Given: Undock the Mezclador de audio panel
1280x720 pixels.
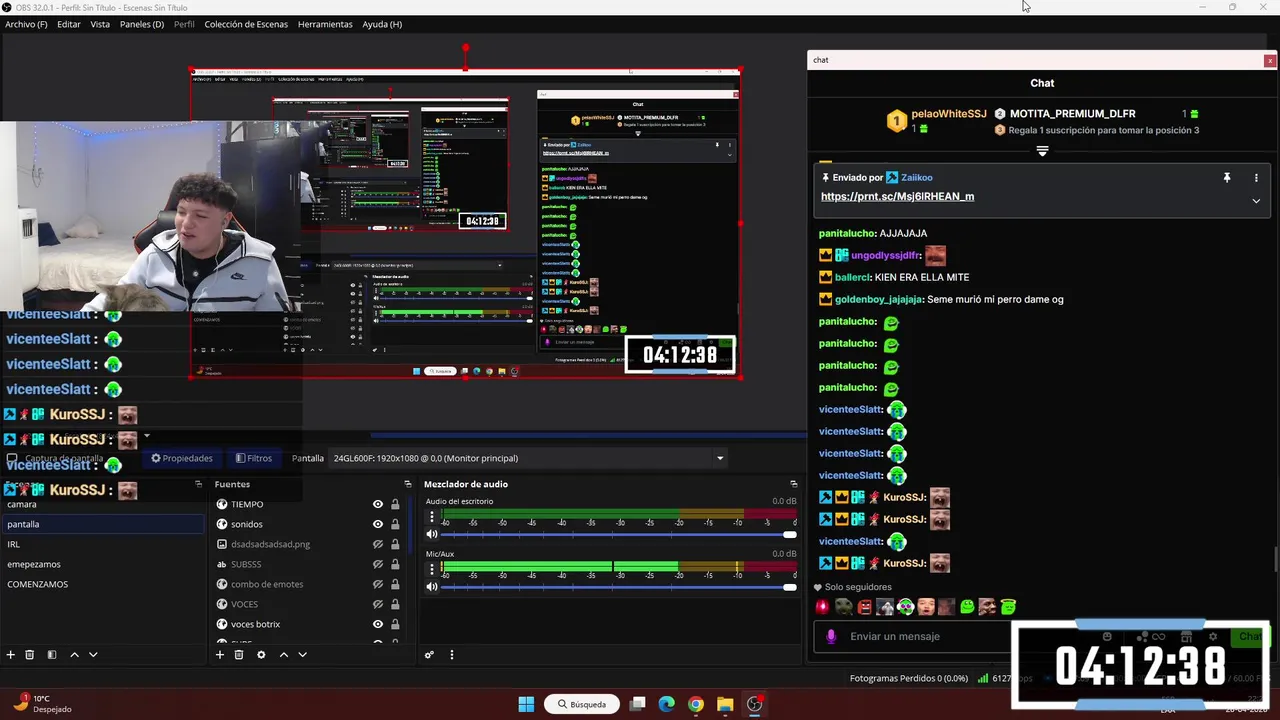Looking at the screenshot, I should [x=794, y=484].
